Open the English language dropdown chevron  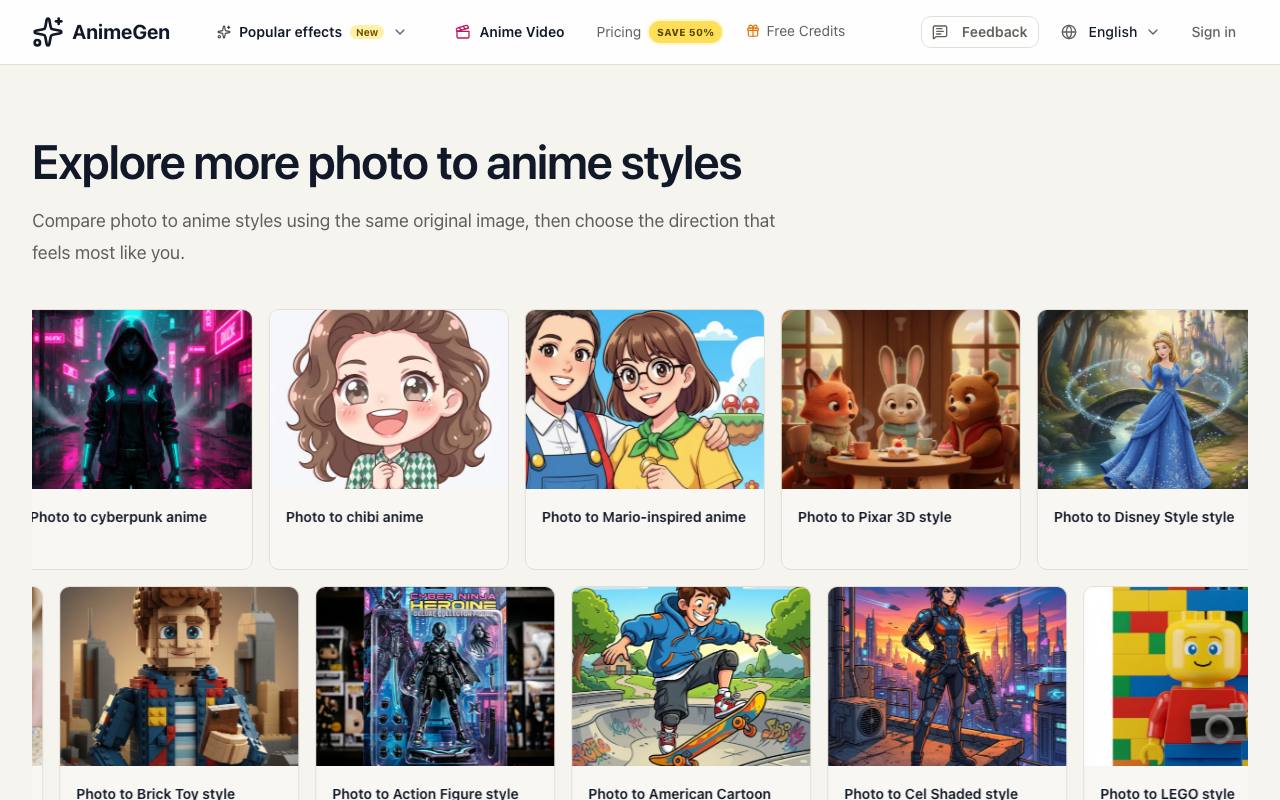tap(1153, 32)
